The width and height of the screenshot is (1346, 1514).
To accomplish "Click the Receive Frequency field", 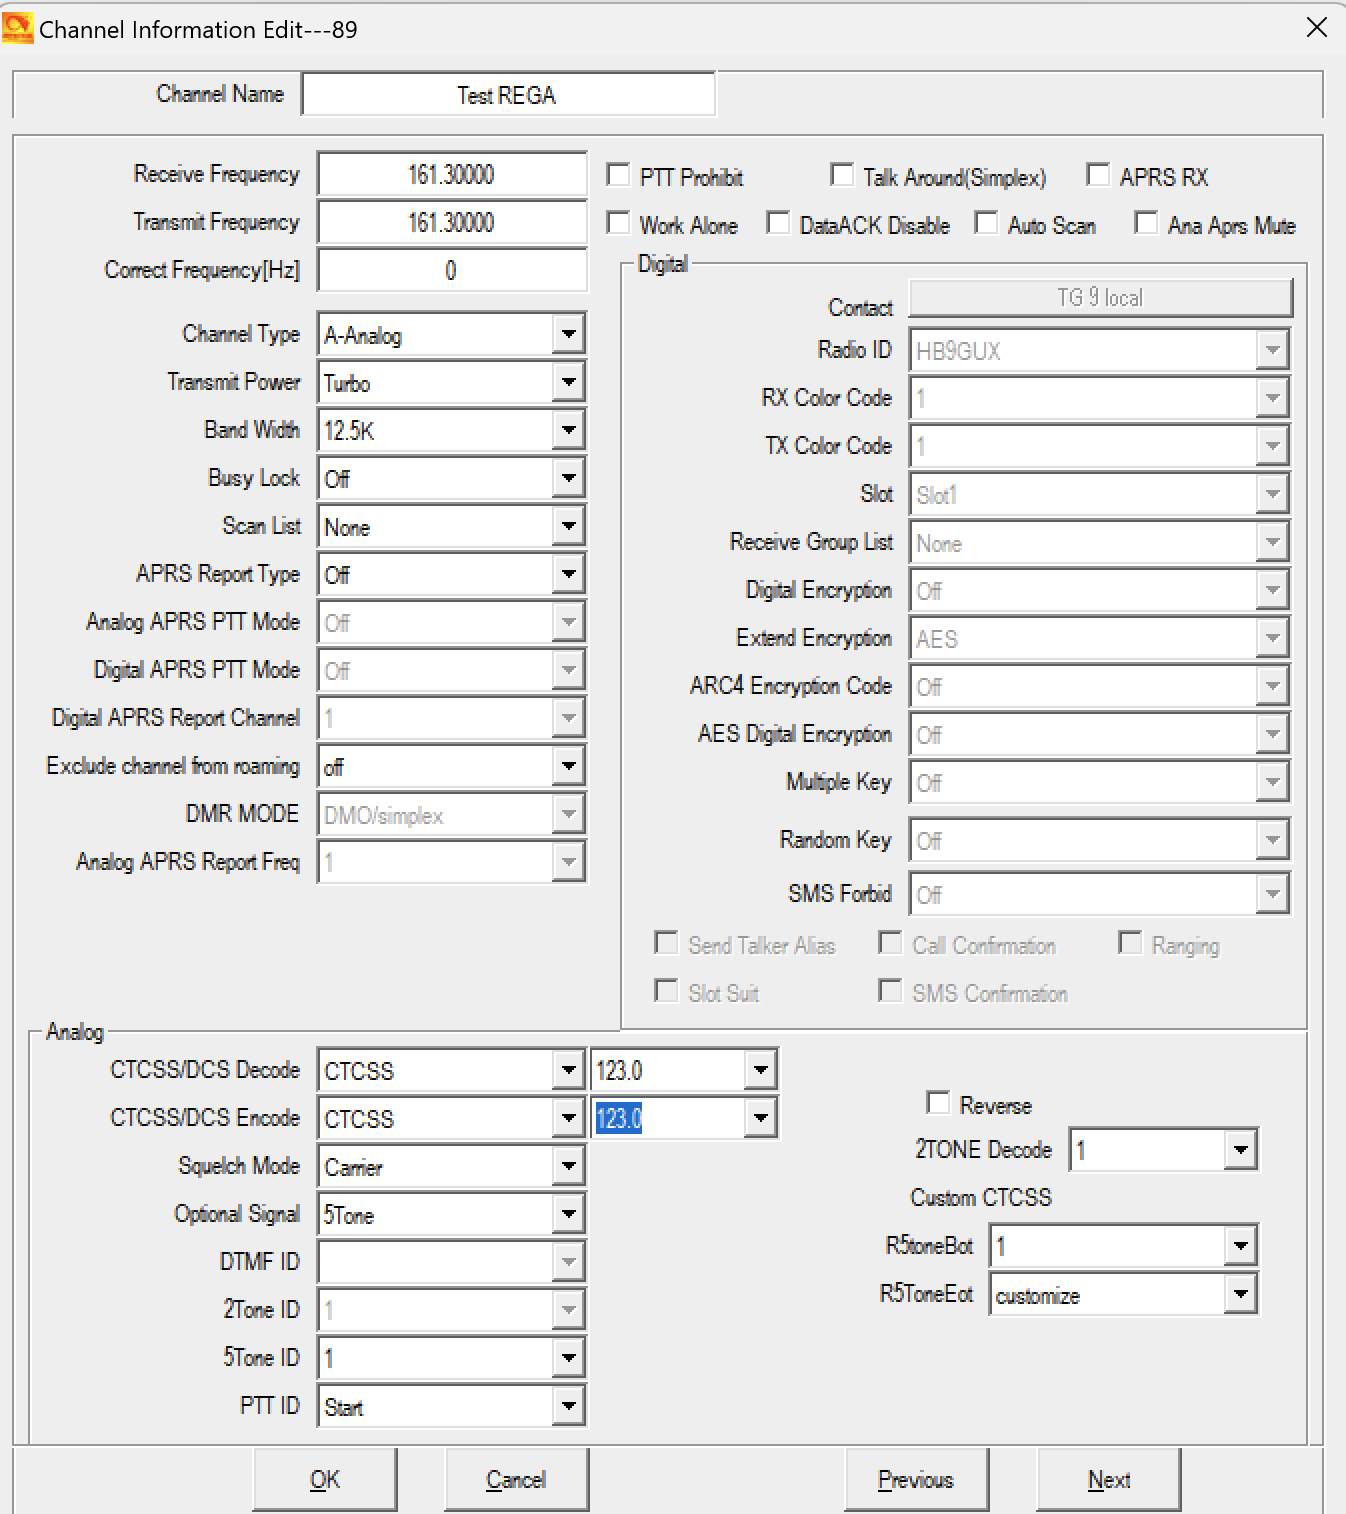I will click(451, 175).
